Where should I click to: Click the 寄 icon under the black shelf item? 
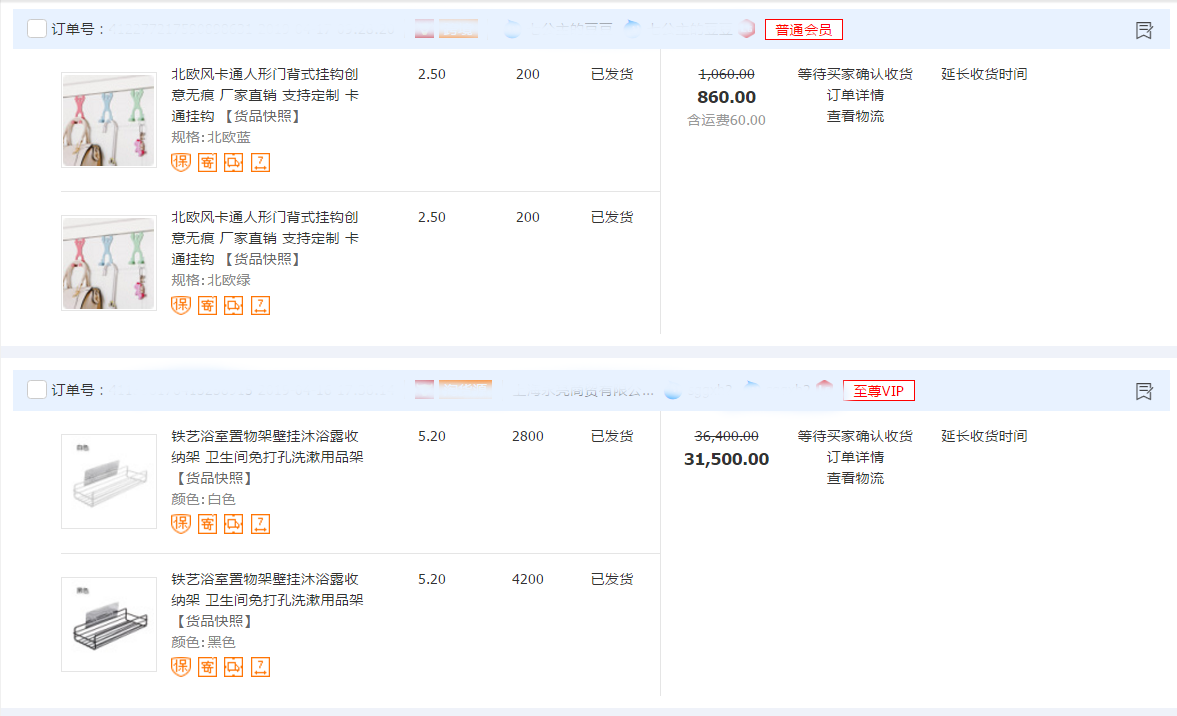tap(207, 666)
